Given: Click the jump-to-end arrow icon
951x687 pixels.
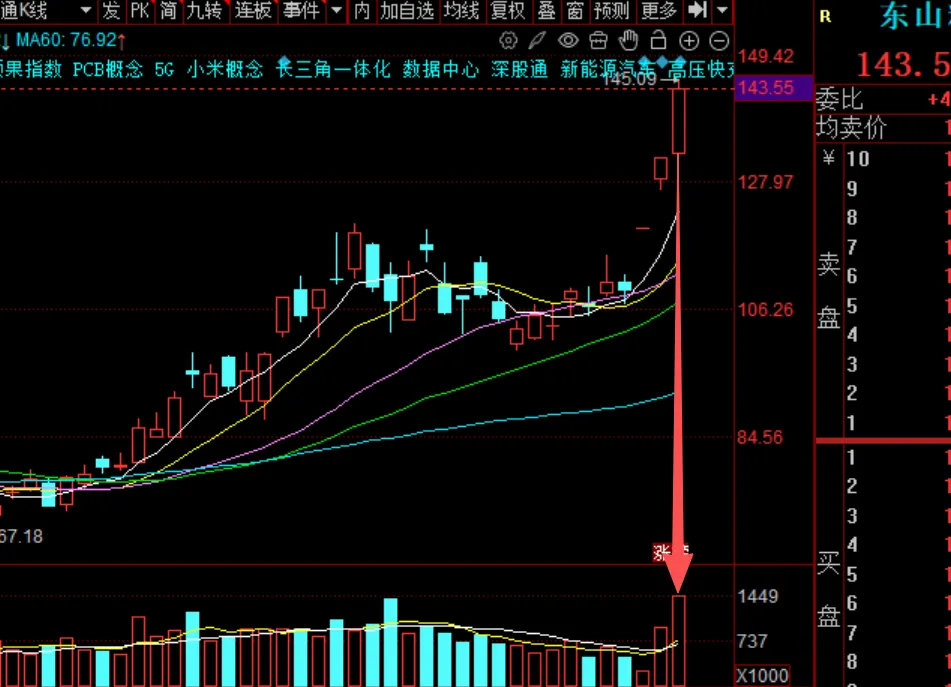Looking at the screenshot, I should (697, 10).
